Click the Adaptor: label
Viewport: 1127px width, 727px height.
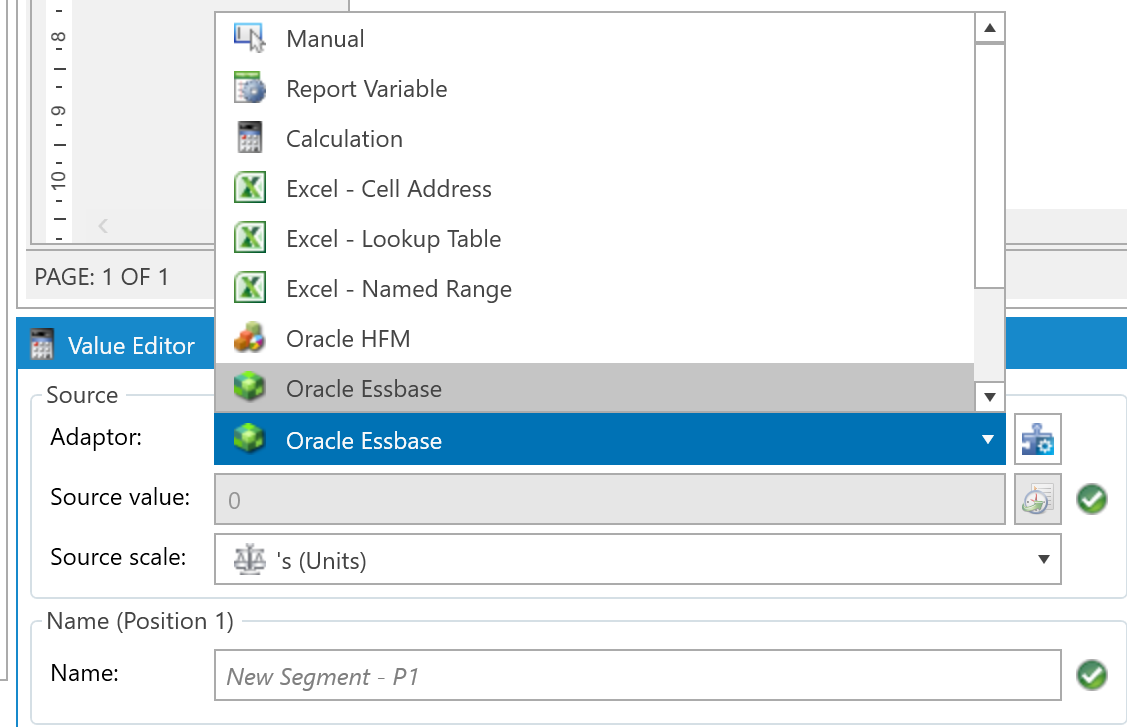coord(96,436)
